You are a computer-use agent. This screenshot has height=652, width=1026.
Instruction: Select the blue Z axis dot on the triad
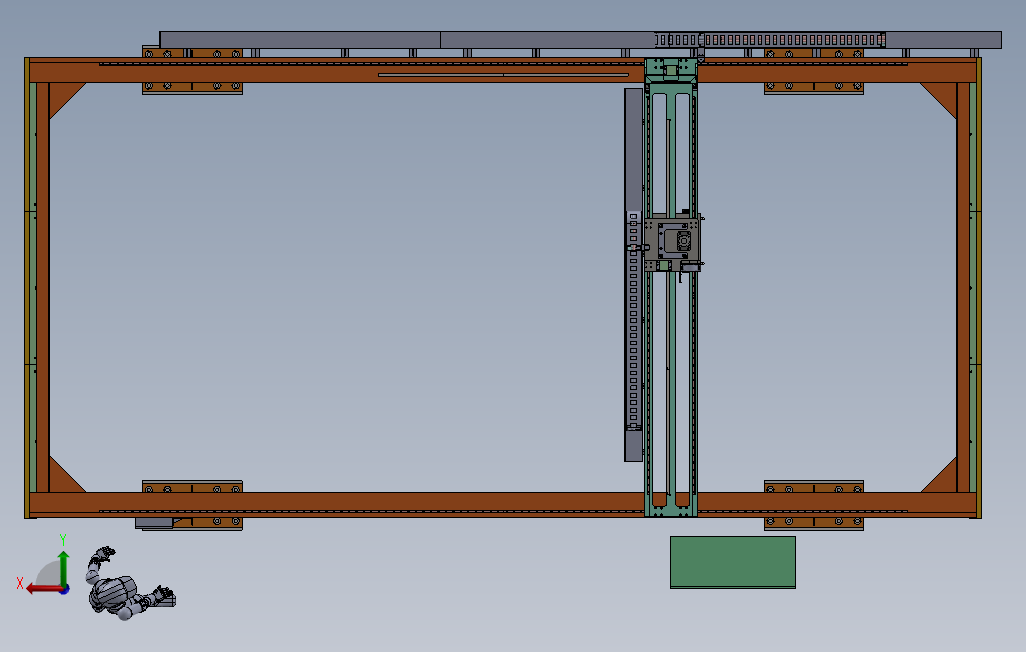pyautogui.click(x=65, y=590)
